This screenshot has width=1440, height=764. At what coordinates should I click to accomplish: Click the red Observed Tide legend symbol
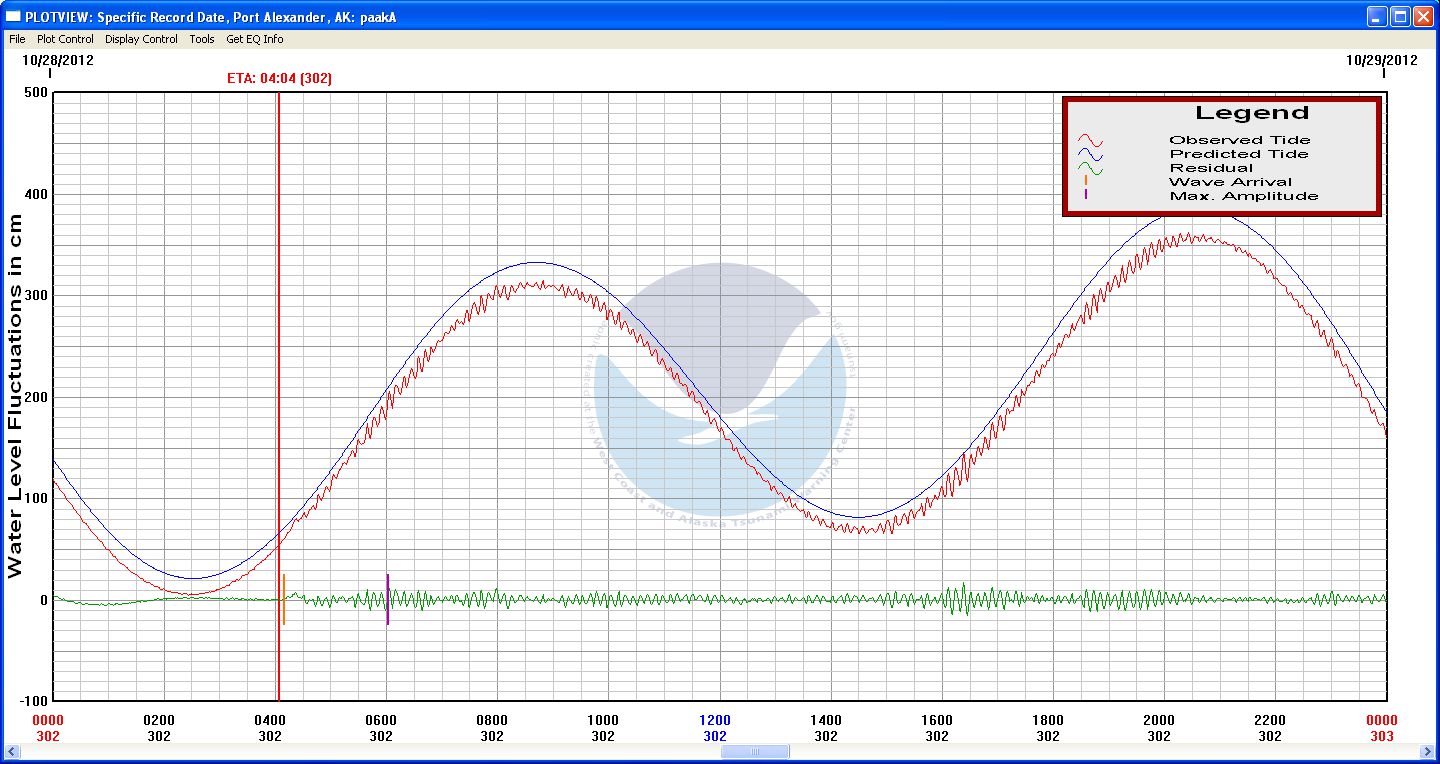point(1089,140)
